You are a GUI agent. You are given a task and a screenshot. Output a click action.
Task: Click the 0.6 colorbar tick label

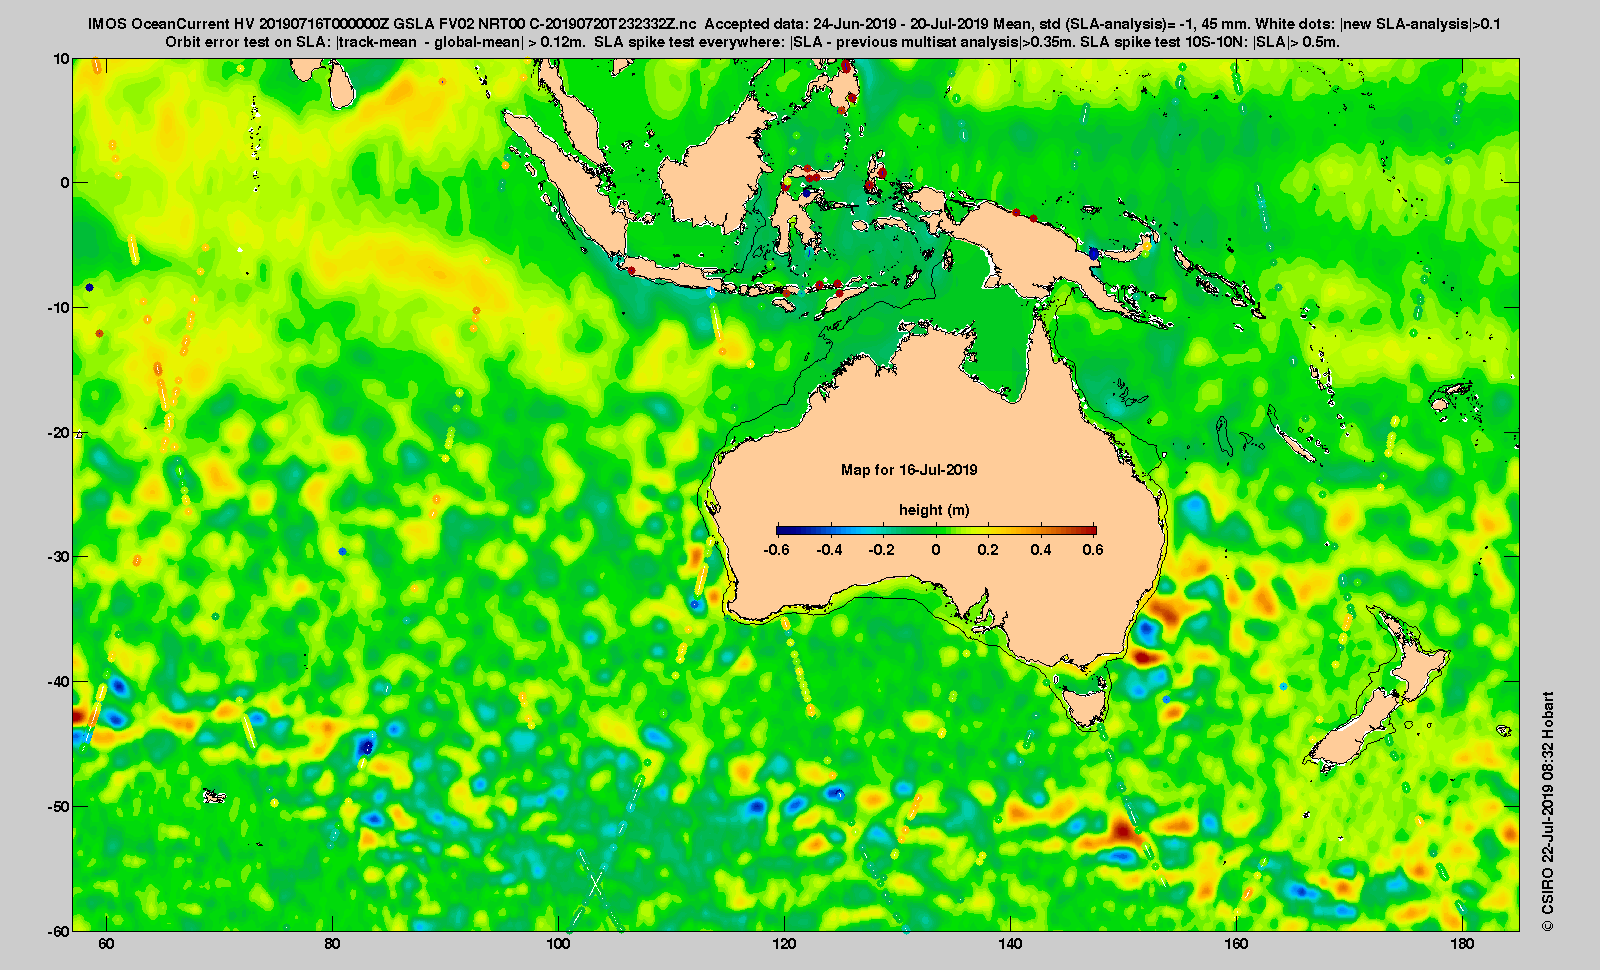pos(1093,550)
